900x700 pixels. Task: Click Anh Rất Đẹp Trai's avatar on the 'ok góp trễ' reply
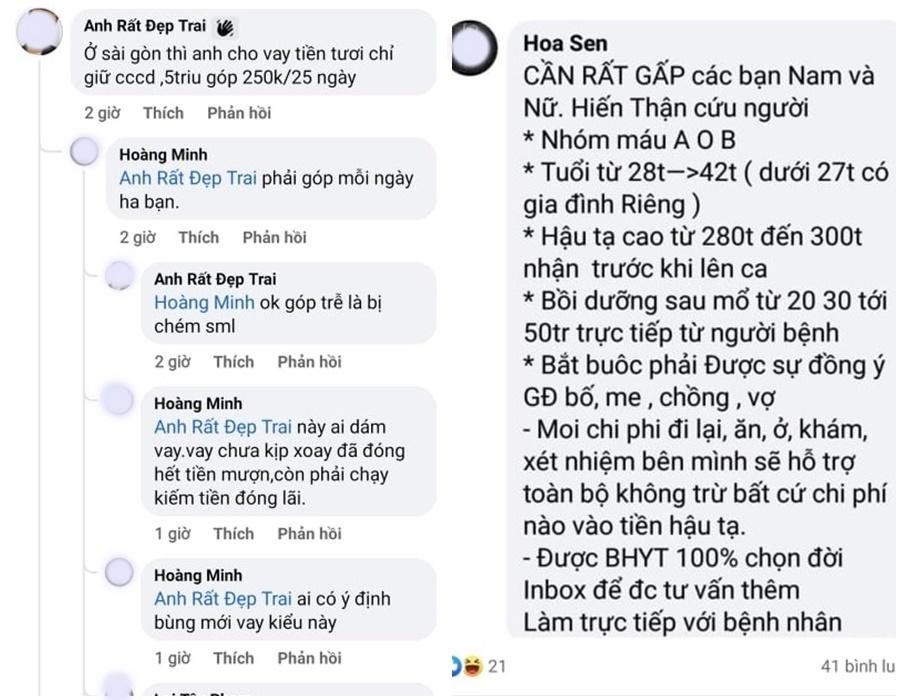pyautogui.click(x=119, y=275)
